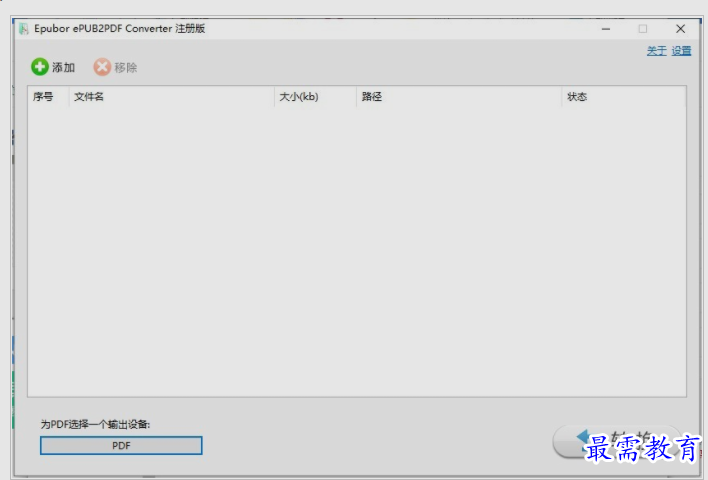Sort by the 路径 column header
This screenshot has height=480, width=708.
click(459, 97)
